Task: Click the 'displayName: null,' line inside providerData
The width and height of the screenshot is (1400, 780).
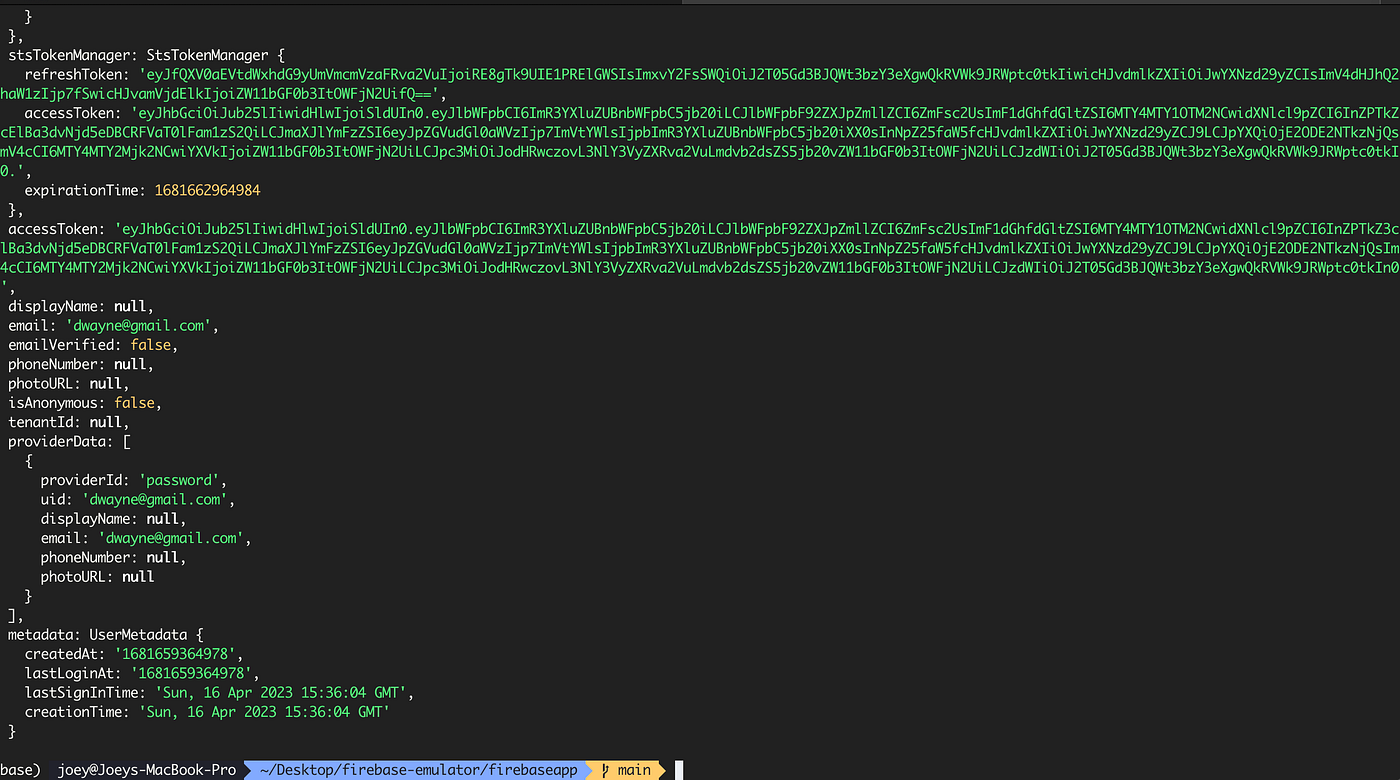Action: tap(114, 519)
